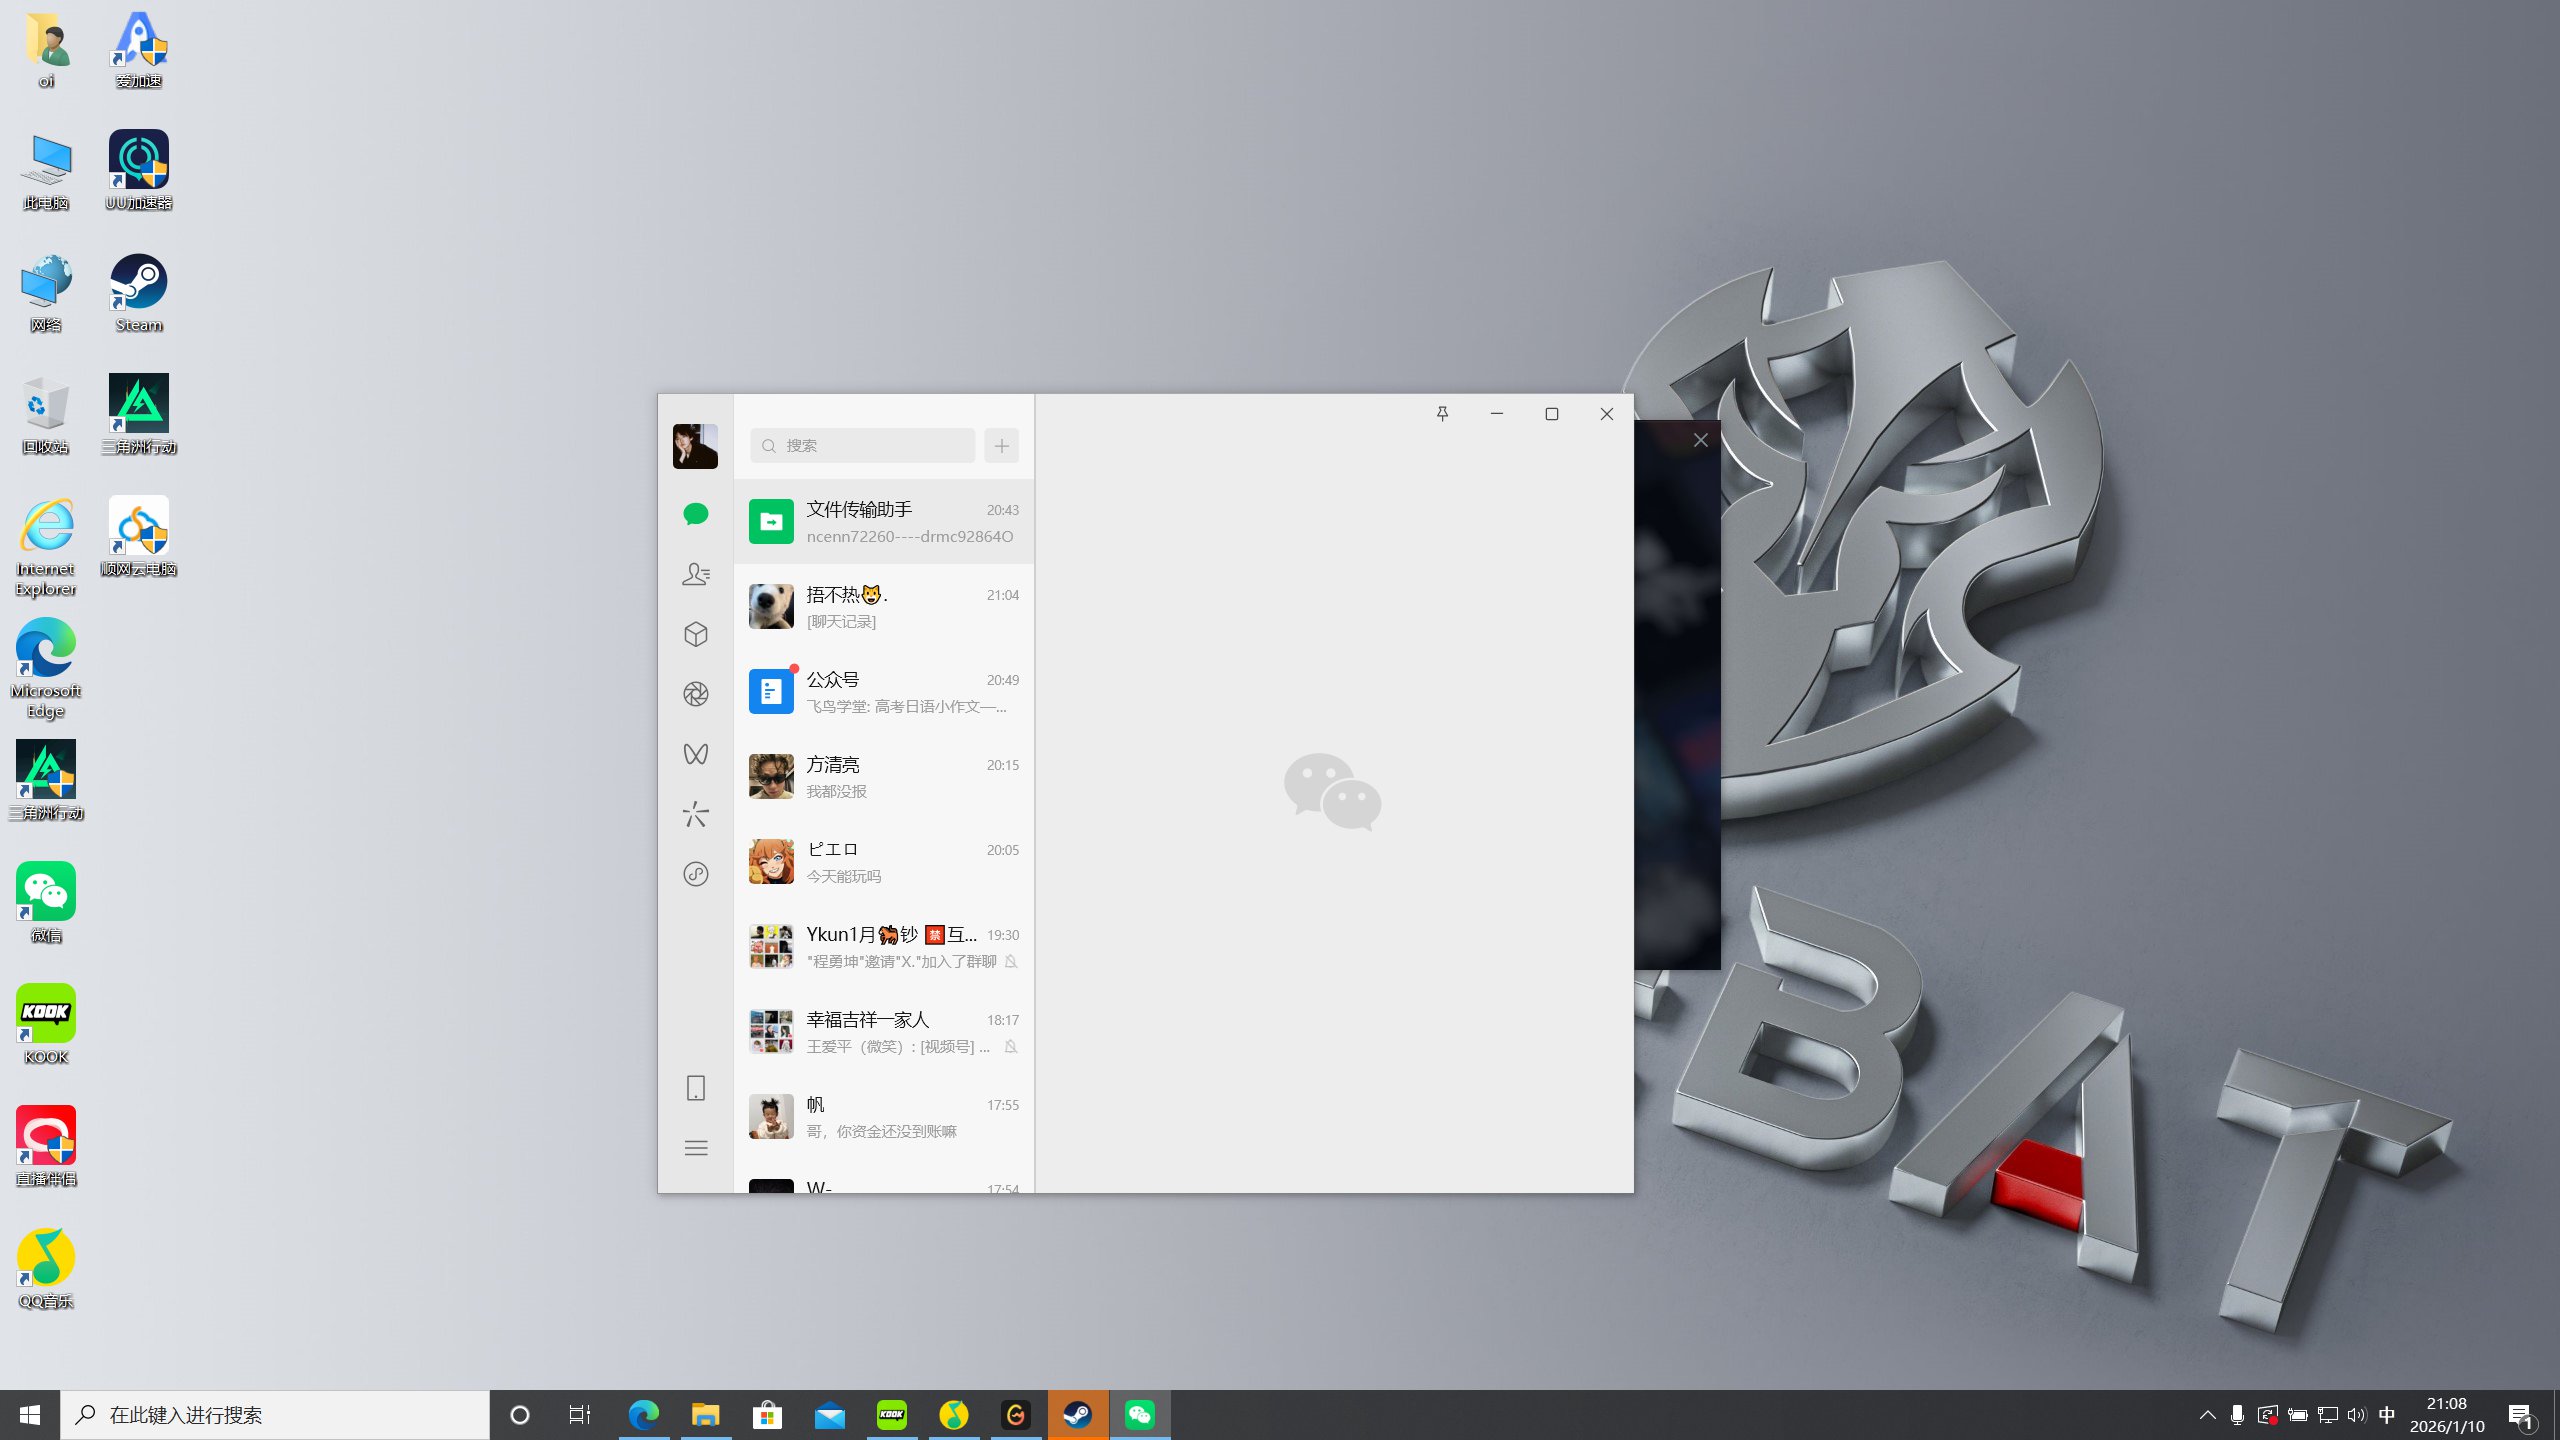The height and width of the screenshot is (1440, 2560).
Task: Click the plus button beside the search box
Action: click(1001, 446)
